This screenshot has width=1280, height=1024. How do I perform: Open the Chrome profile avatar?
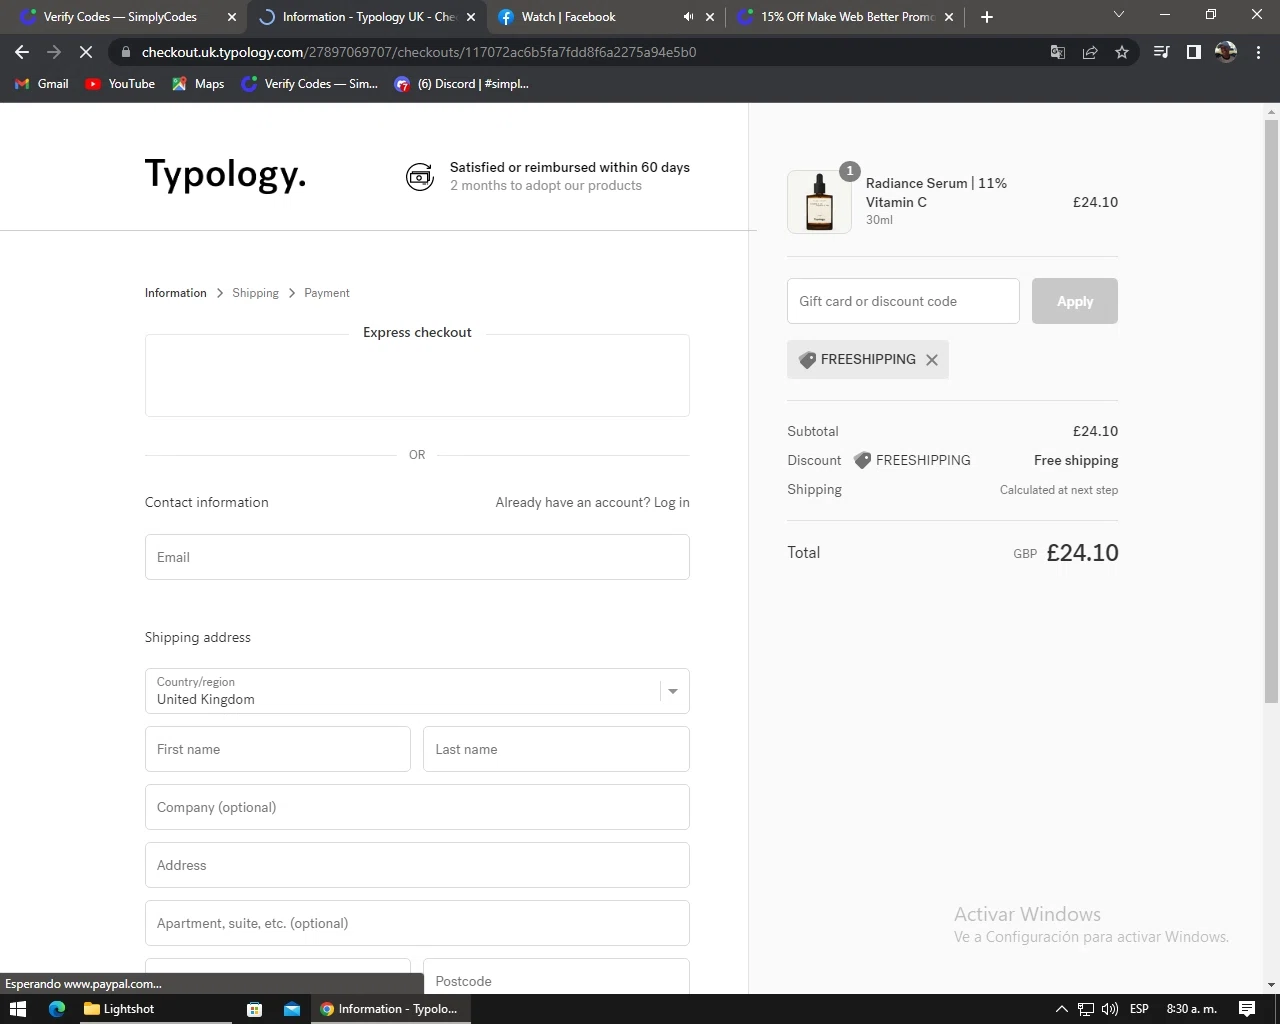(1226, 52)
